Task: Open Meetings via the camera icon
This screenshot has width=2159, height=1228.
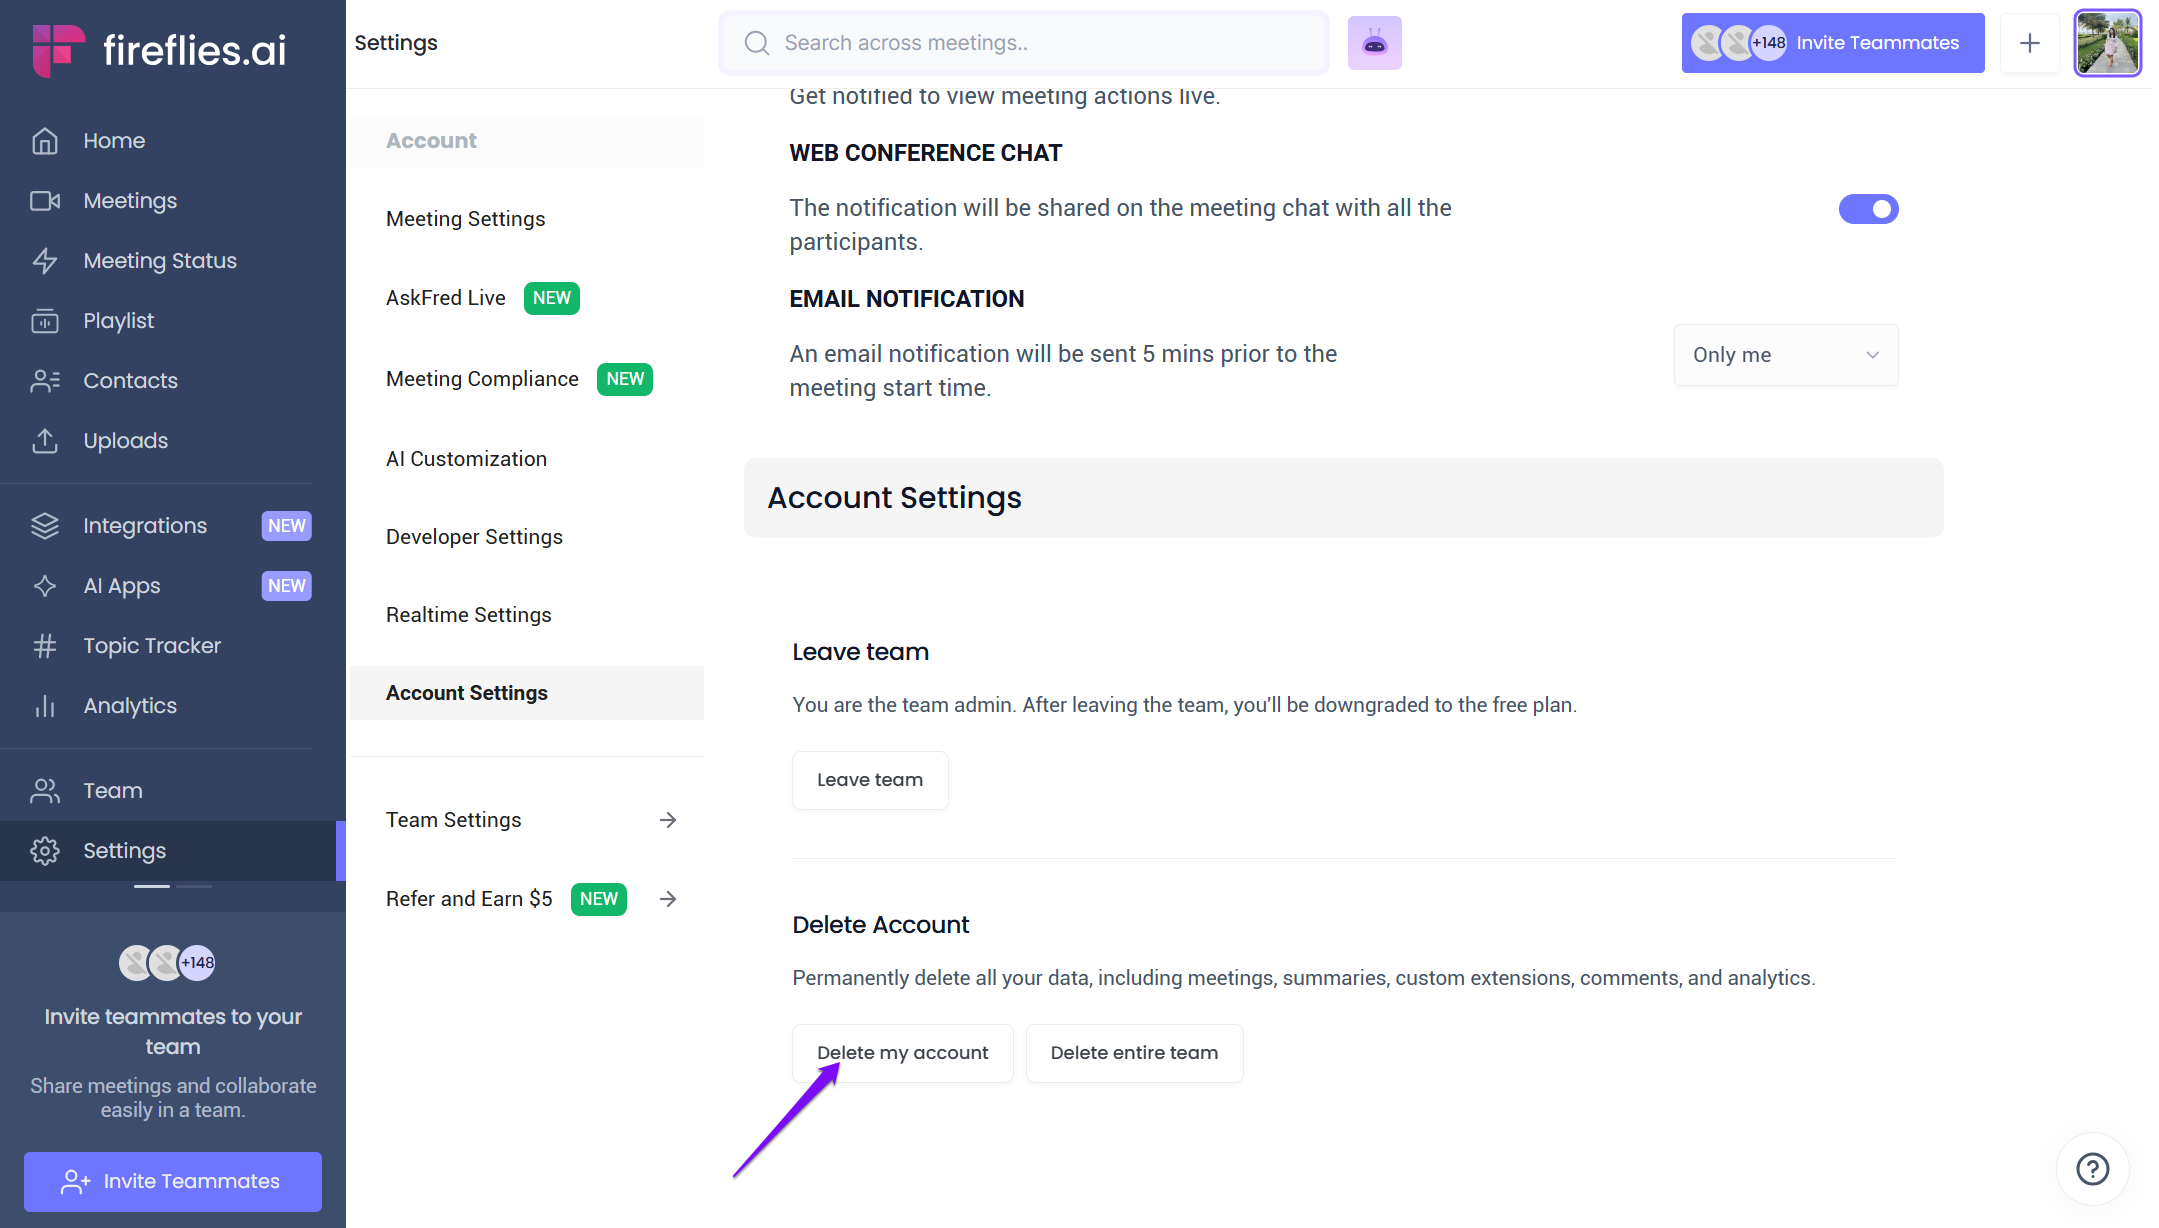Action: click(x=45, y=201)
